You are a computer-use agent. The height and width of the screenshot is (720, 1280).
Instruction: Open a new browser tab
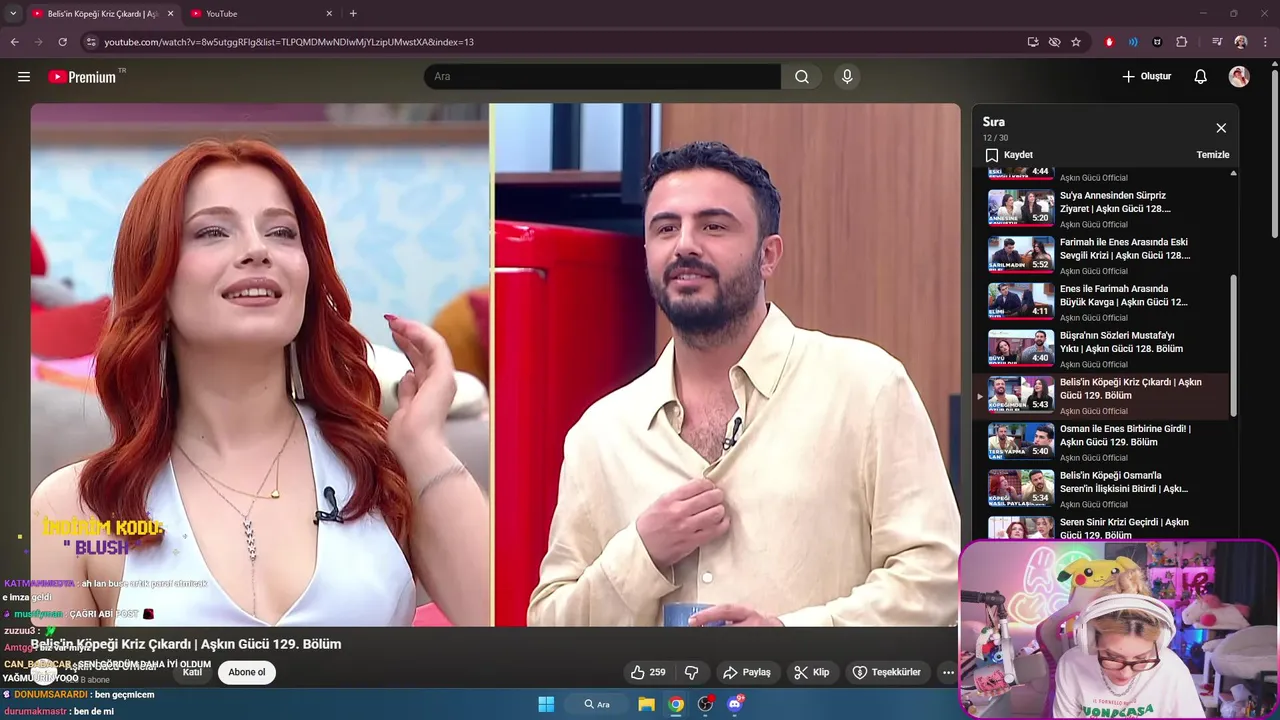tap(353, 14)
